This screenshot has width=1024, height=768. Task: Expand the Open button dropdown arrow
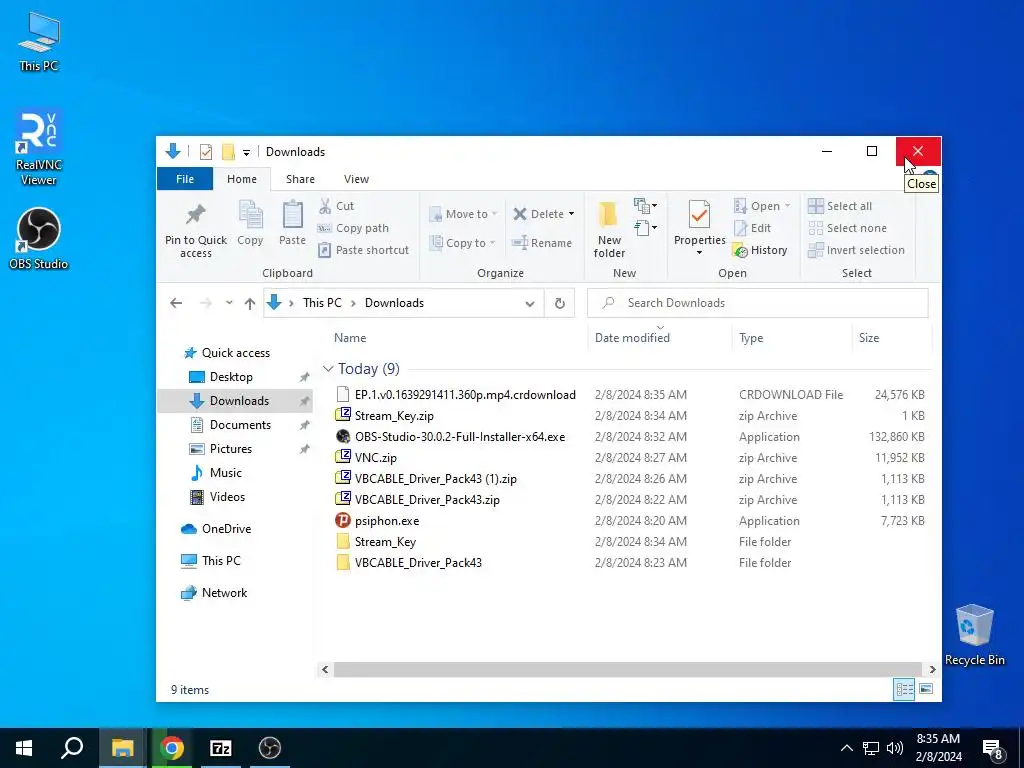pyautogui.click(x=788, y=206)
